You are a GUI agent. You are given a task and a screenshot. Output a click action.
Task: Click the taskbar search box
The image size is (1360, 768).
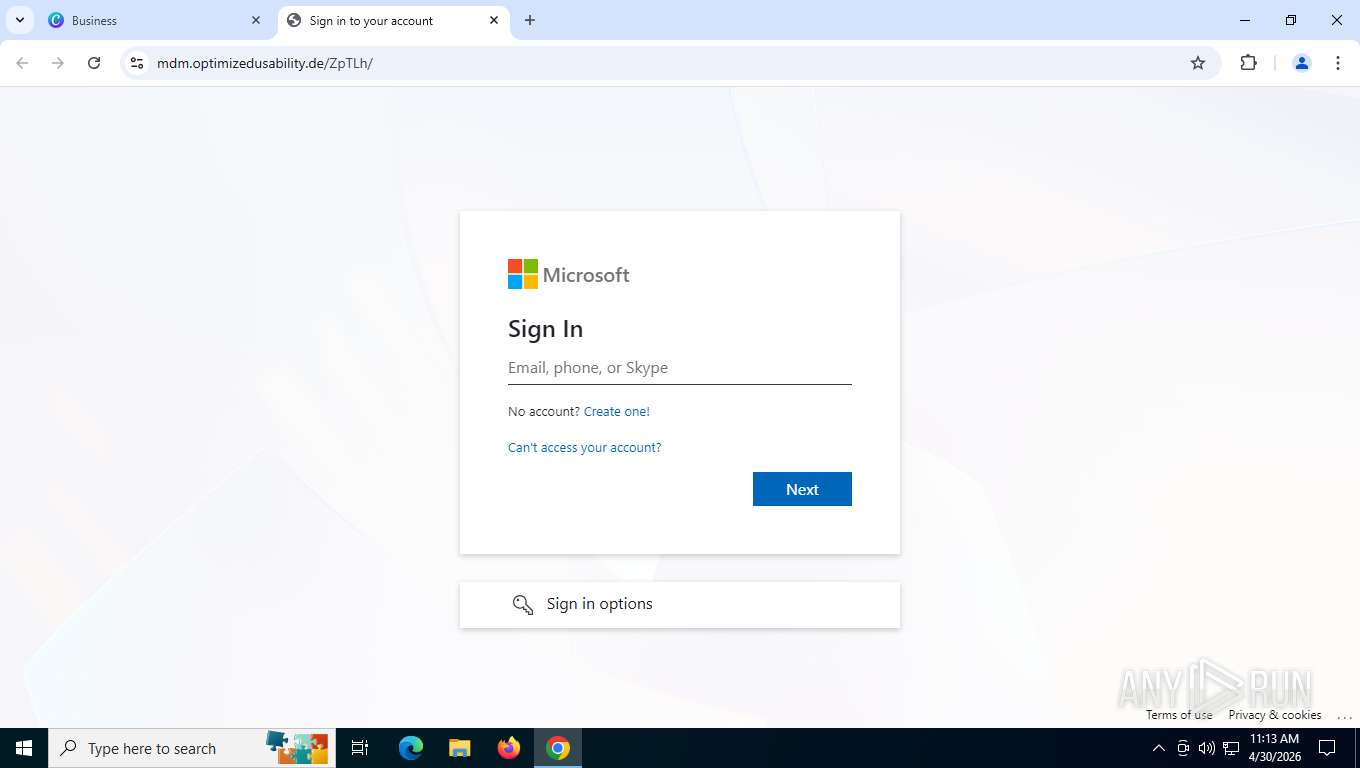192,748
